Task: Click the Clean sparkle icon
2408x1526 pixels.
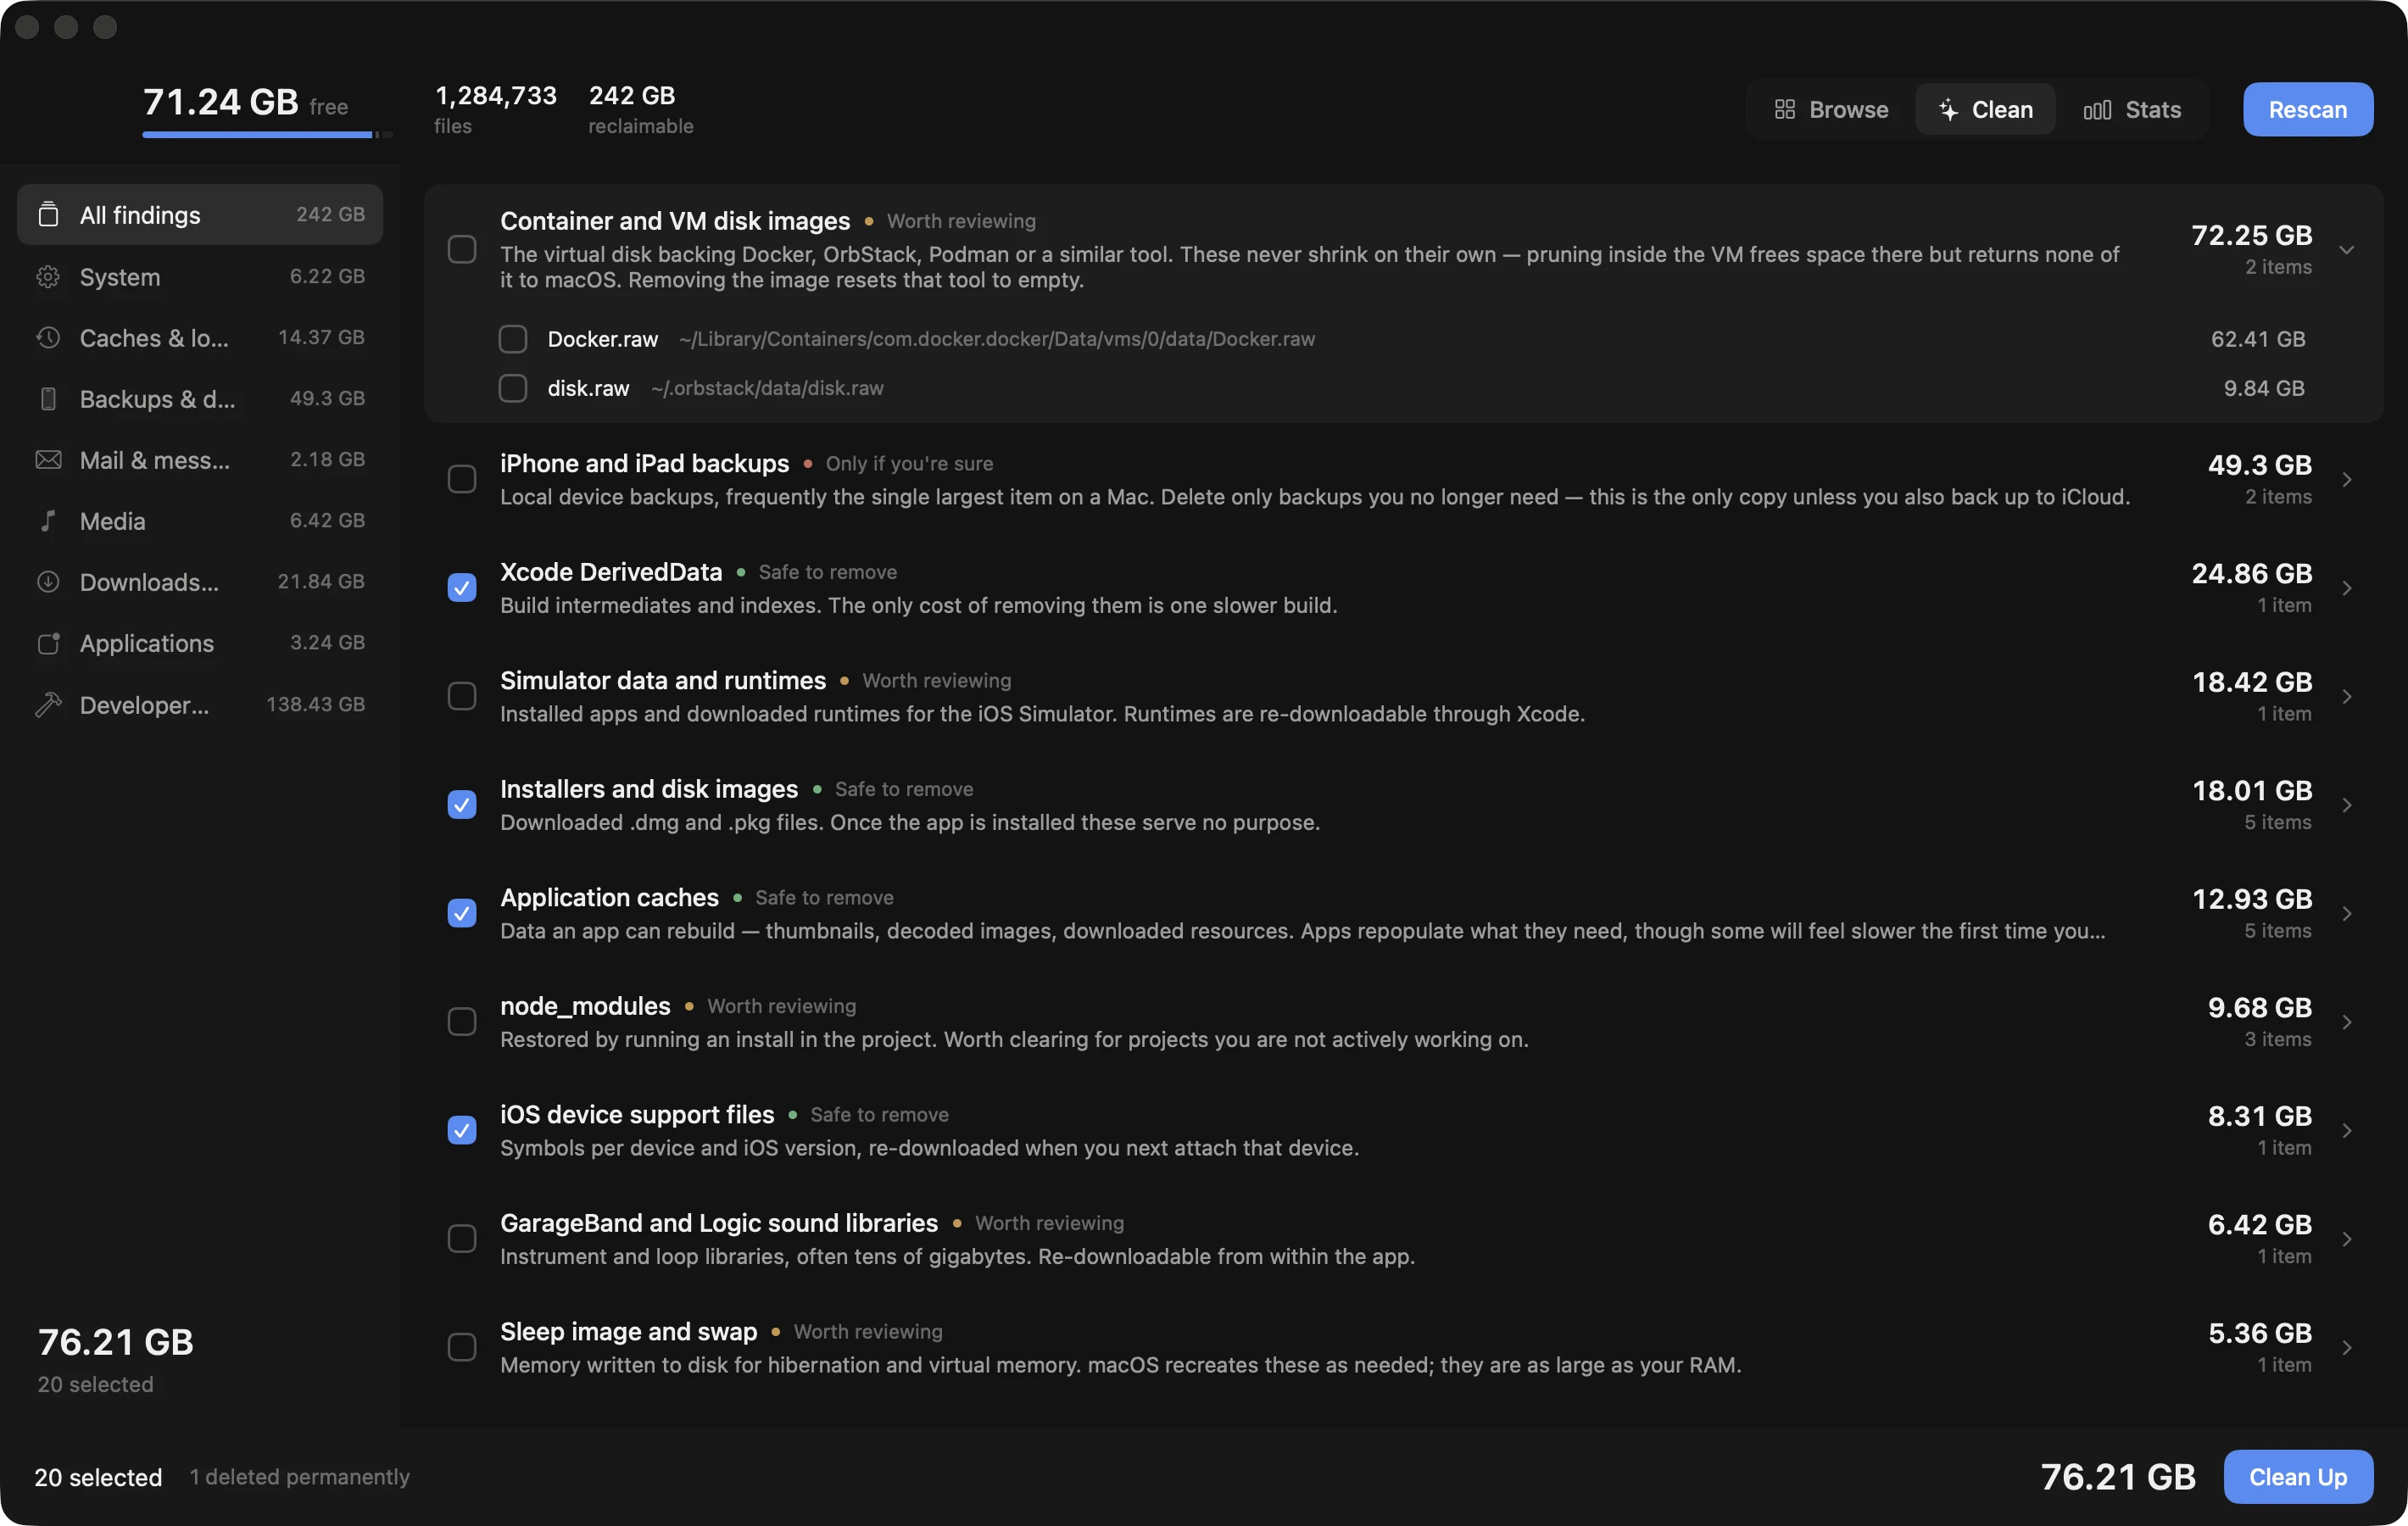Action: click(x=1948, y=109)
